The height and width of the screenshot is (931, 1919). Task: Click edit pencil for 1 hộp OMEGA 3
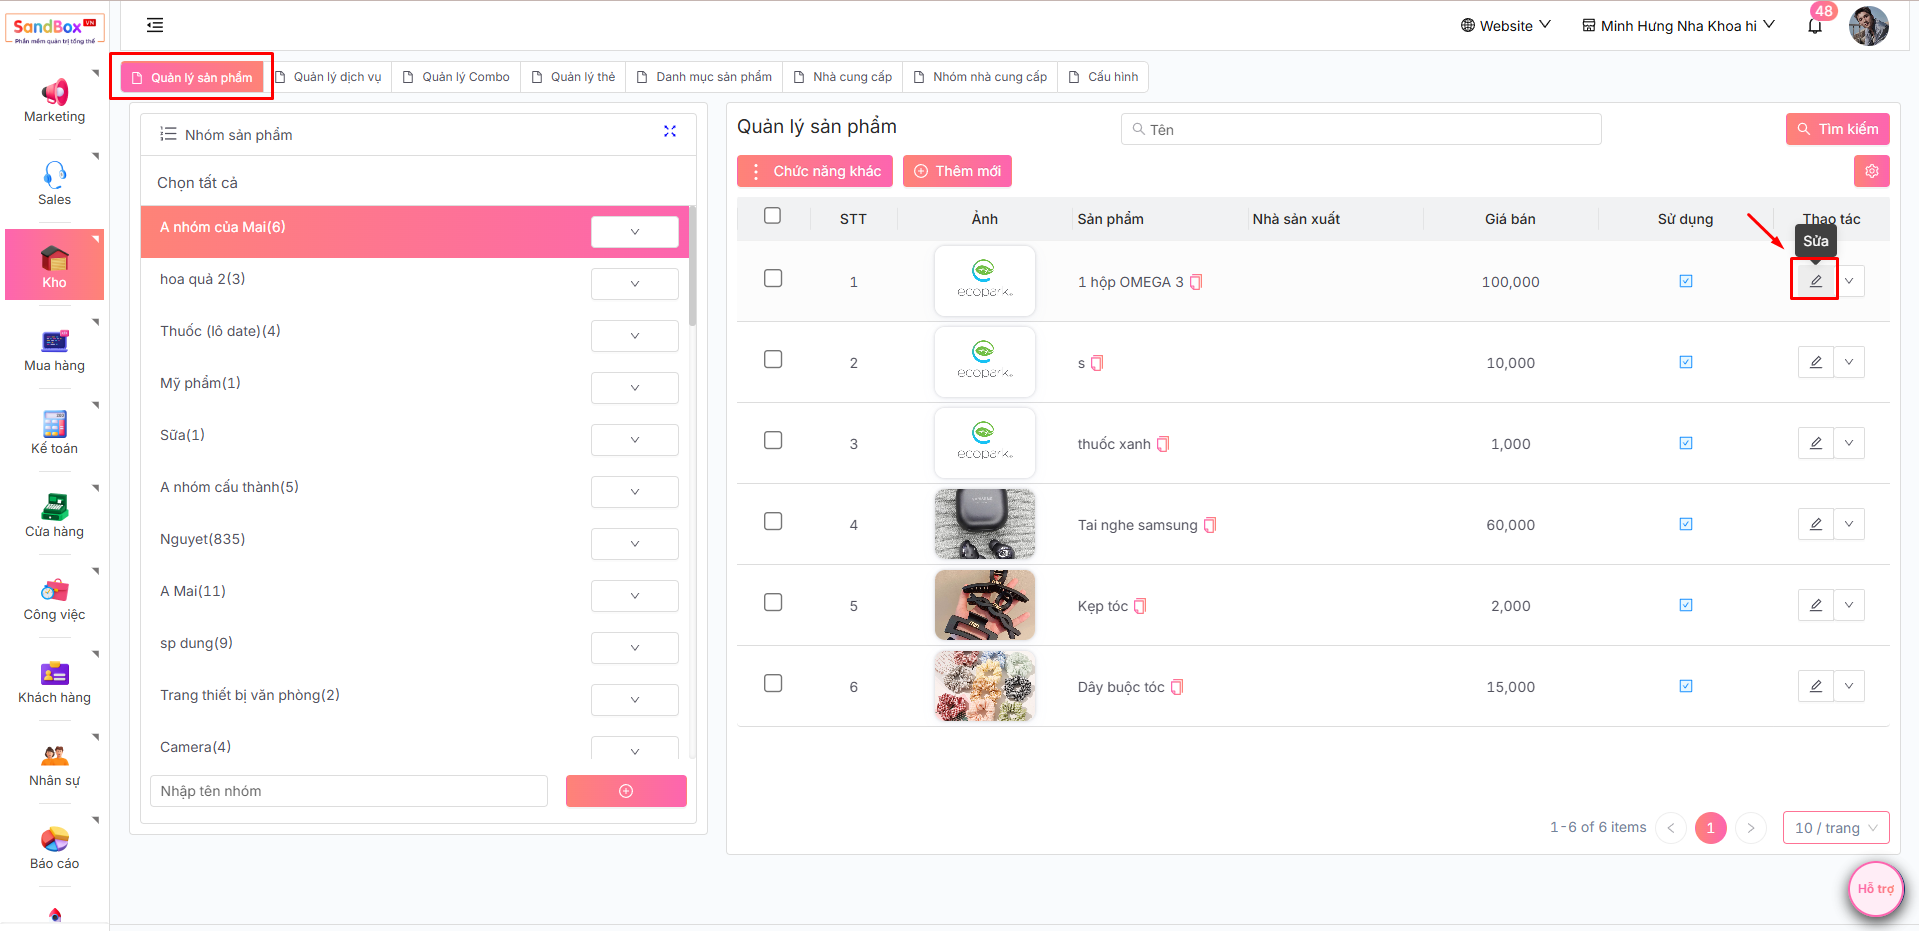pyautogui.click(x=1815, y=281)
